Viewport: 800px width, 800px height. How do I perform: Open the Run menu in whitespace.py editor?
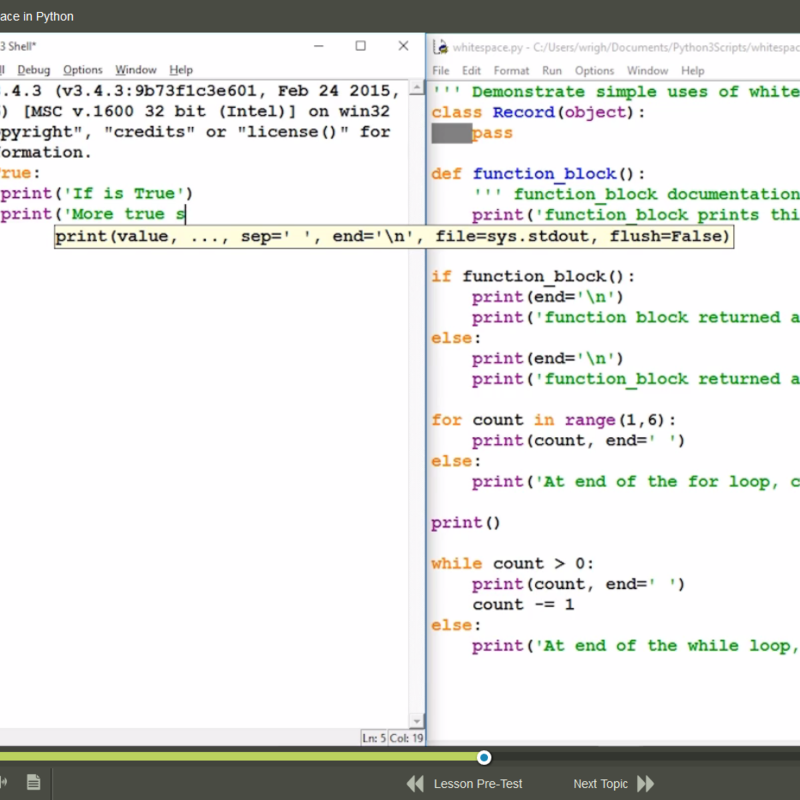pos(552,70)
